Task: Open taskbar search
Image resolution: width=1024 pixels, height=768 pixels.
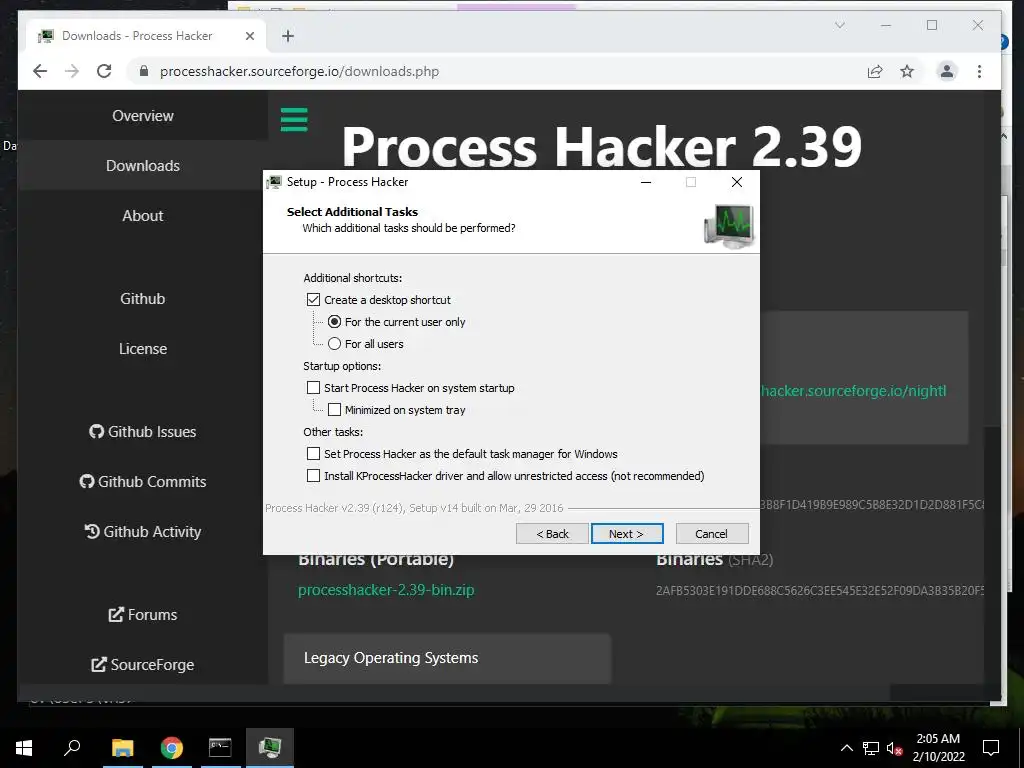Action: click(72, 747)
